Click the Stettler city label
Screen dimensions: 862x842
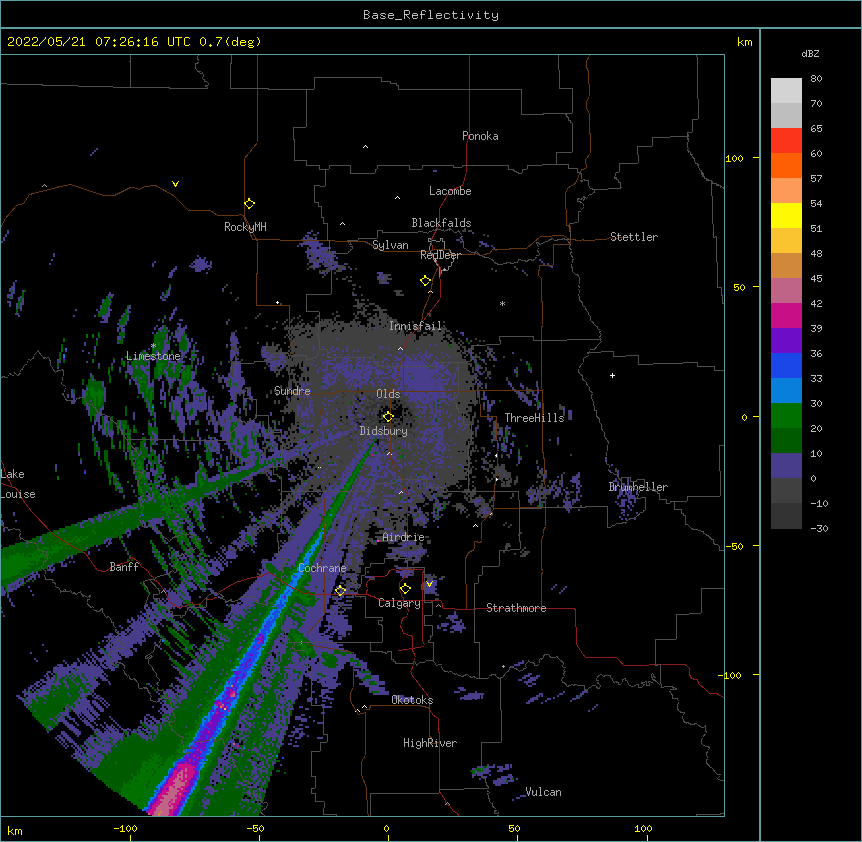click(x=634, y=237)
